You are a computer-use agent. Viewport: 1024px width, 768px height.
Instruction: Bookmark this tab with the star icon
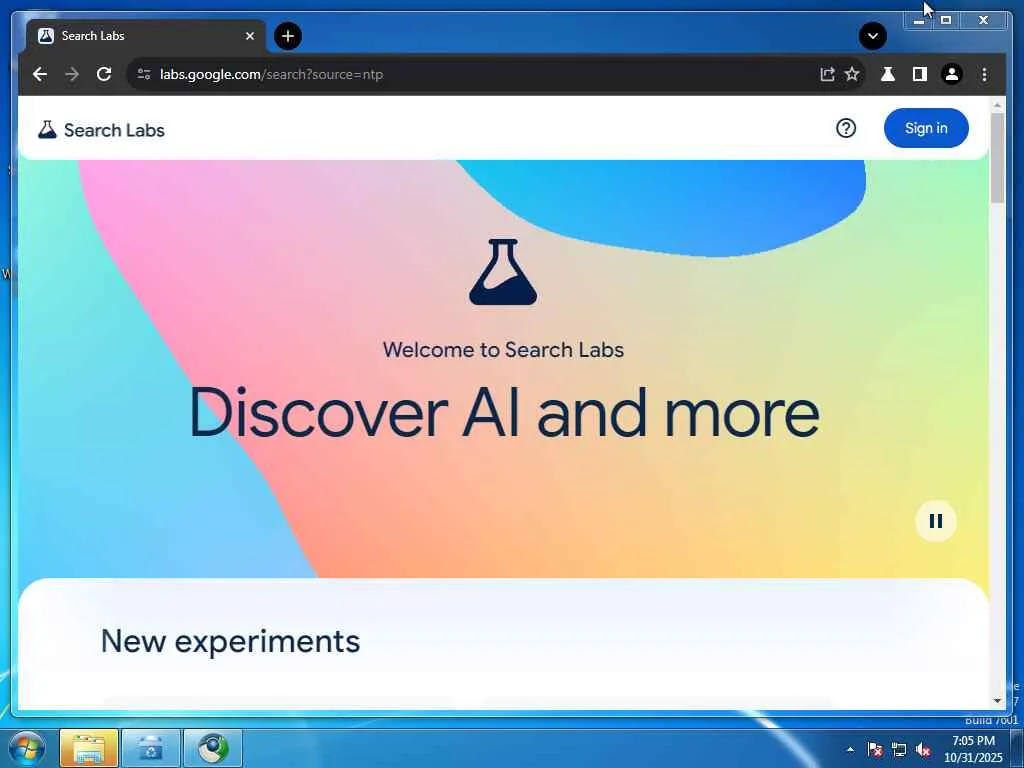852,74
